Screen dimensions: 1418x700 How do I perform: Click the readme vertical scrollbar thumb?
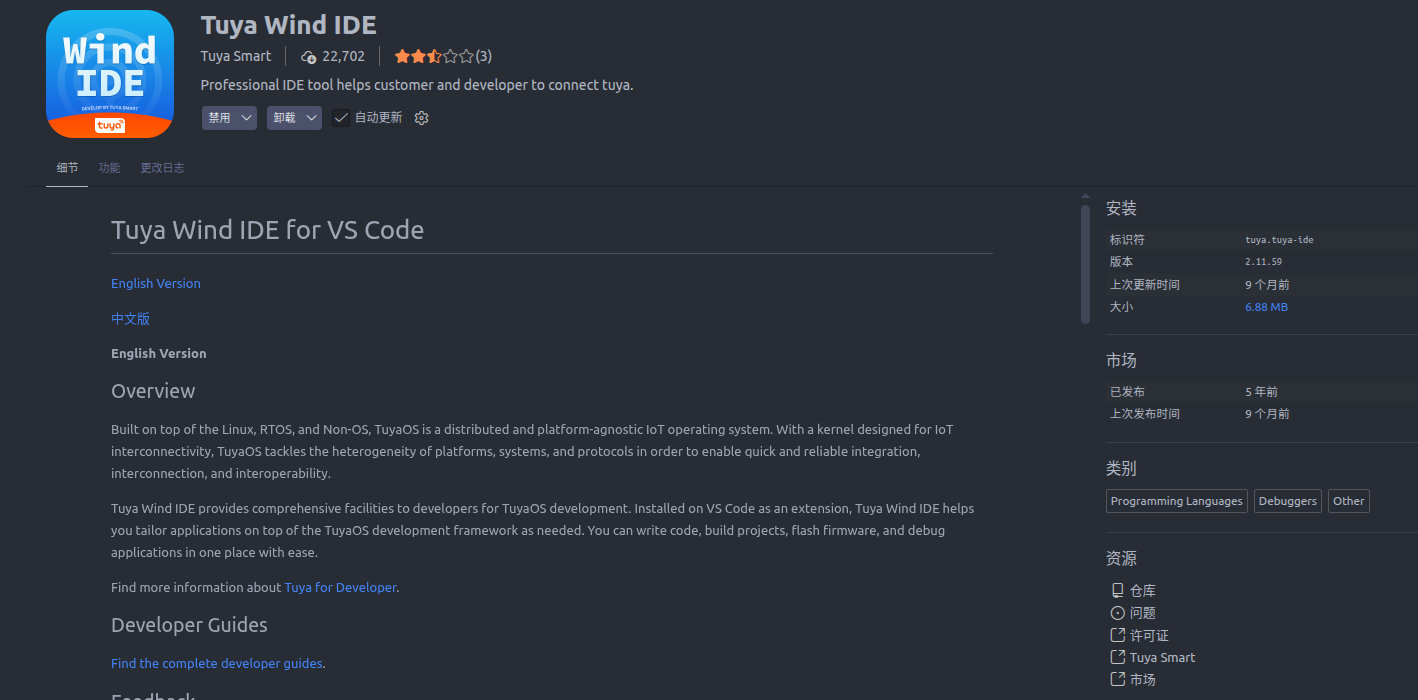[1085, 264]
